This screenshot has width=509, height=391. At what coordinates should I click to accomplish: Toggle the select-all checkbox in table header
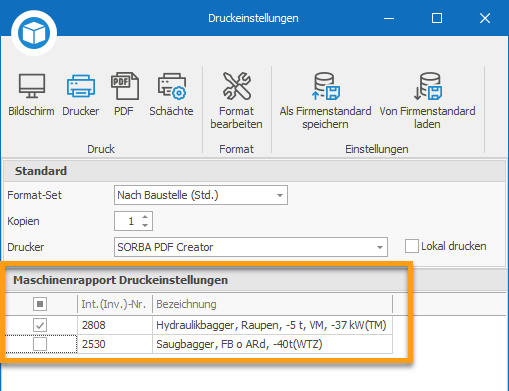point(40,304)
